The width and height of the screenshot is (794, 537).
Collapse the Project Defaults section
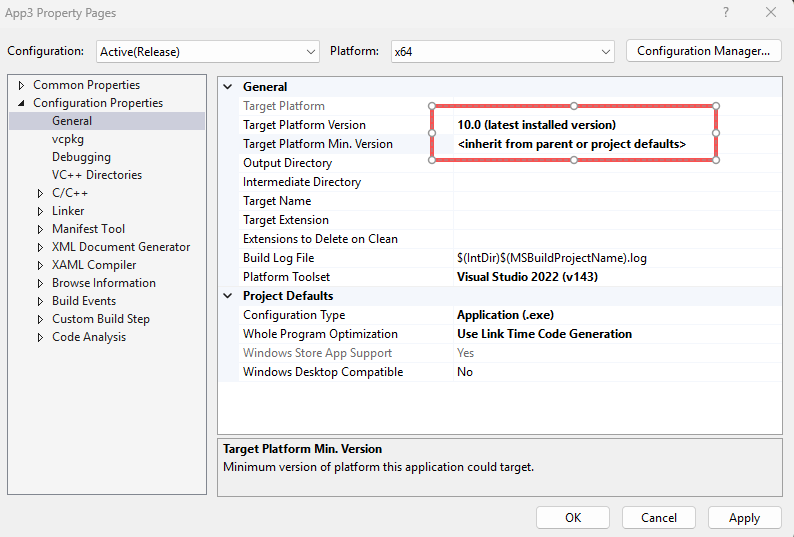(229, 296)
